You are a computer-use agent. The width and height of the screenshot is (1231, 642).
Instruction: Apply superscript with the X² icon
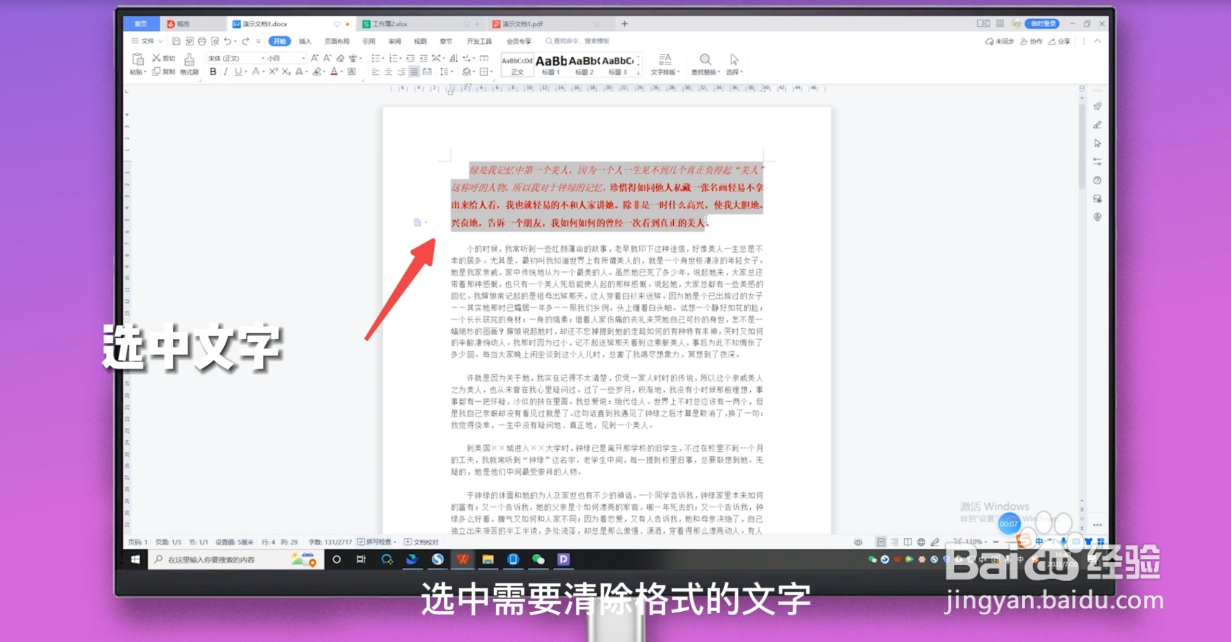click(273, 71)
